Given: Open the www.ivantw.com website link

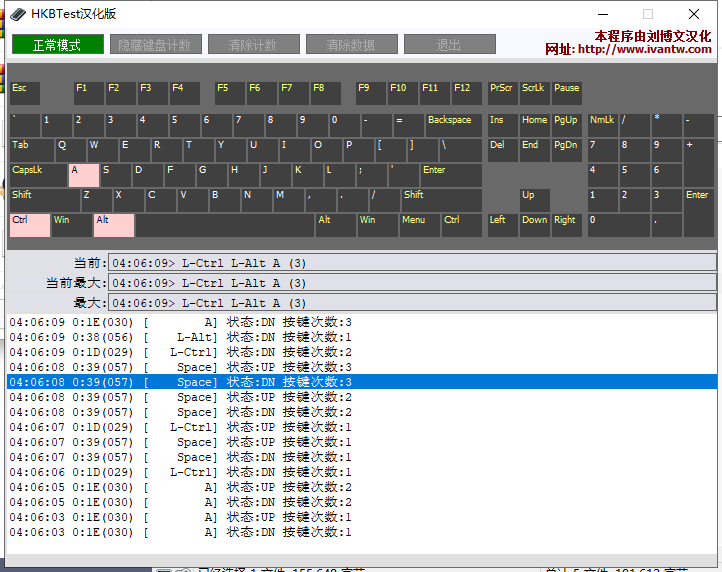Looking at the screenshot, I should pyautogui.click(x=644, y=49).
